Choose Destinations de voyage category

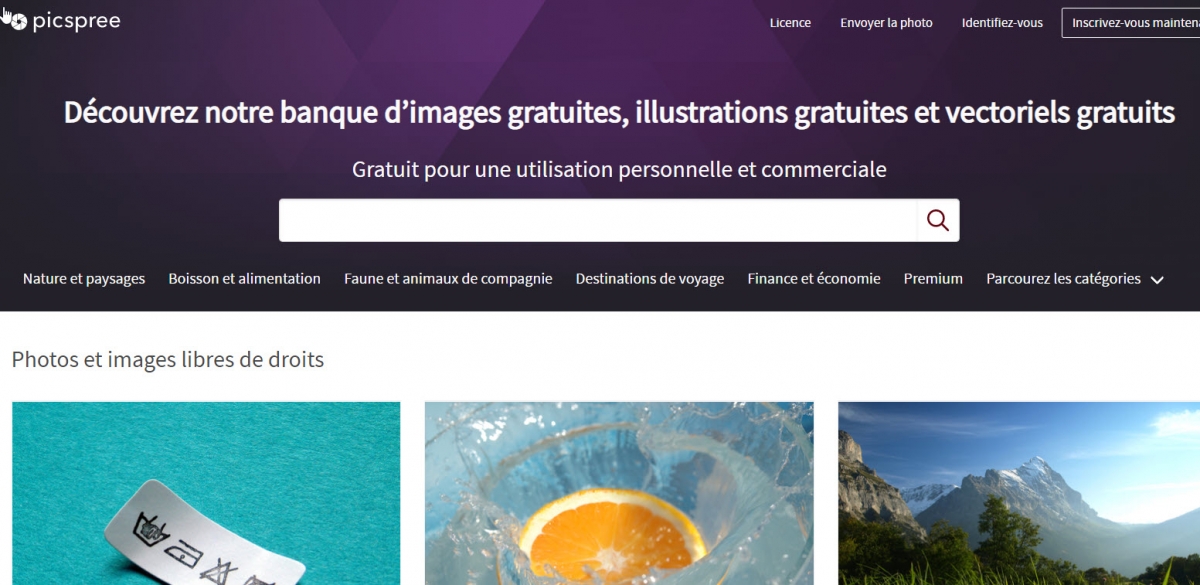650,279
